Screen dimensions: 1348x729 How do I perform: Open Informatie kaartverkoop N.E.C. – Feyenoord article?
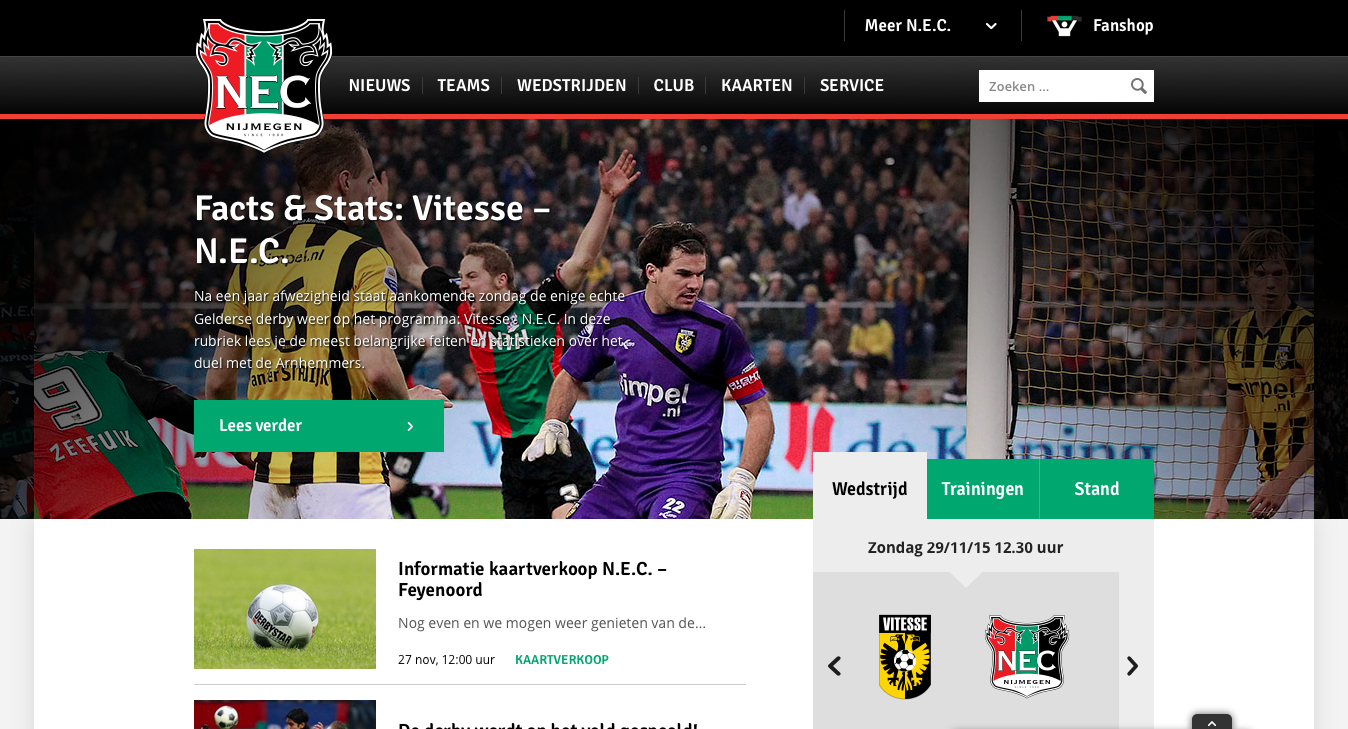[x=532, y=579]
